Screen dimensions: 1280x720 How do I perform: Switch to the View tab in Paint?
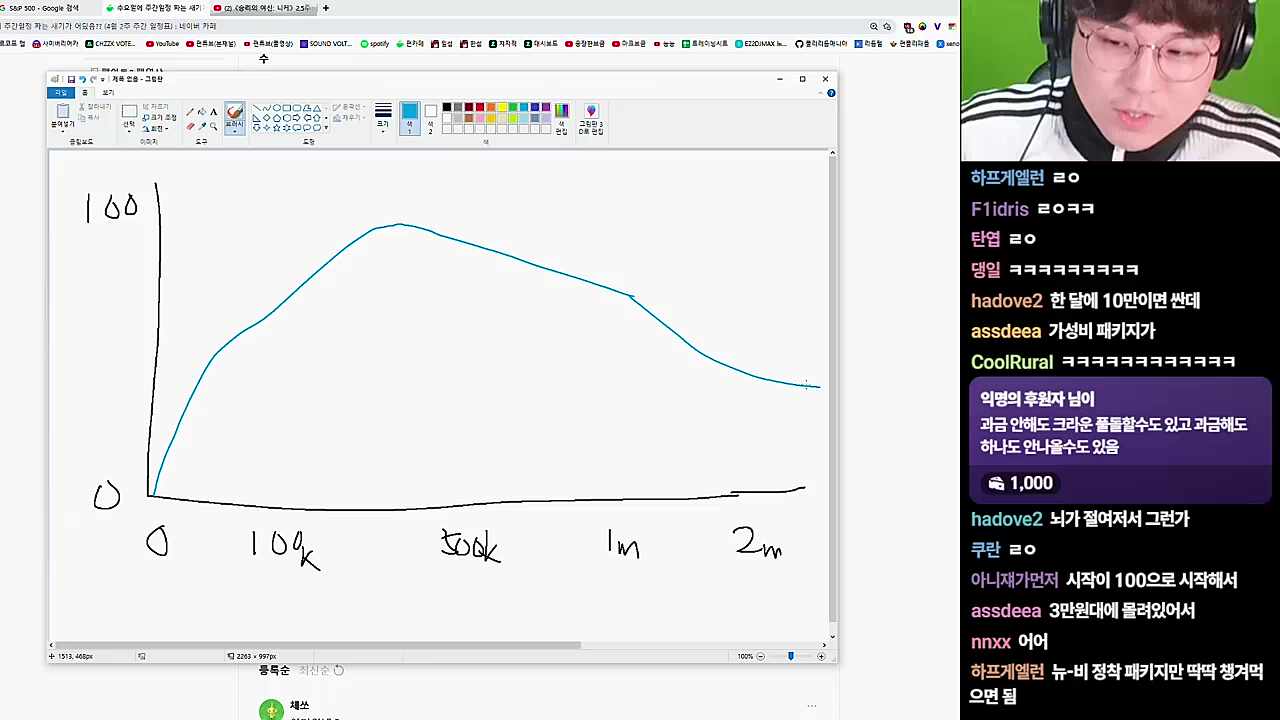pos(108,93)
